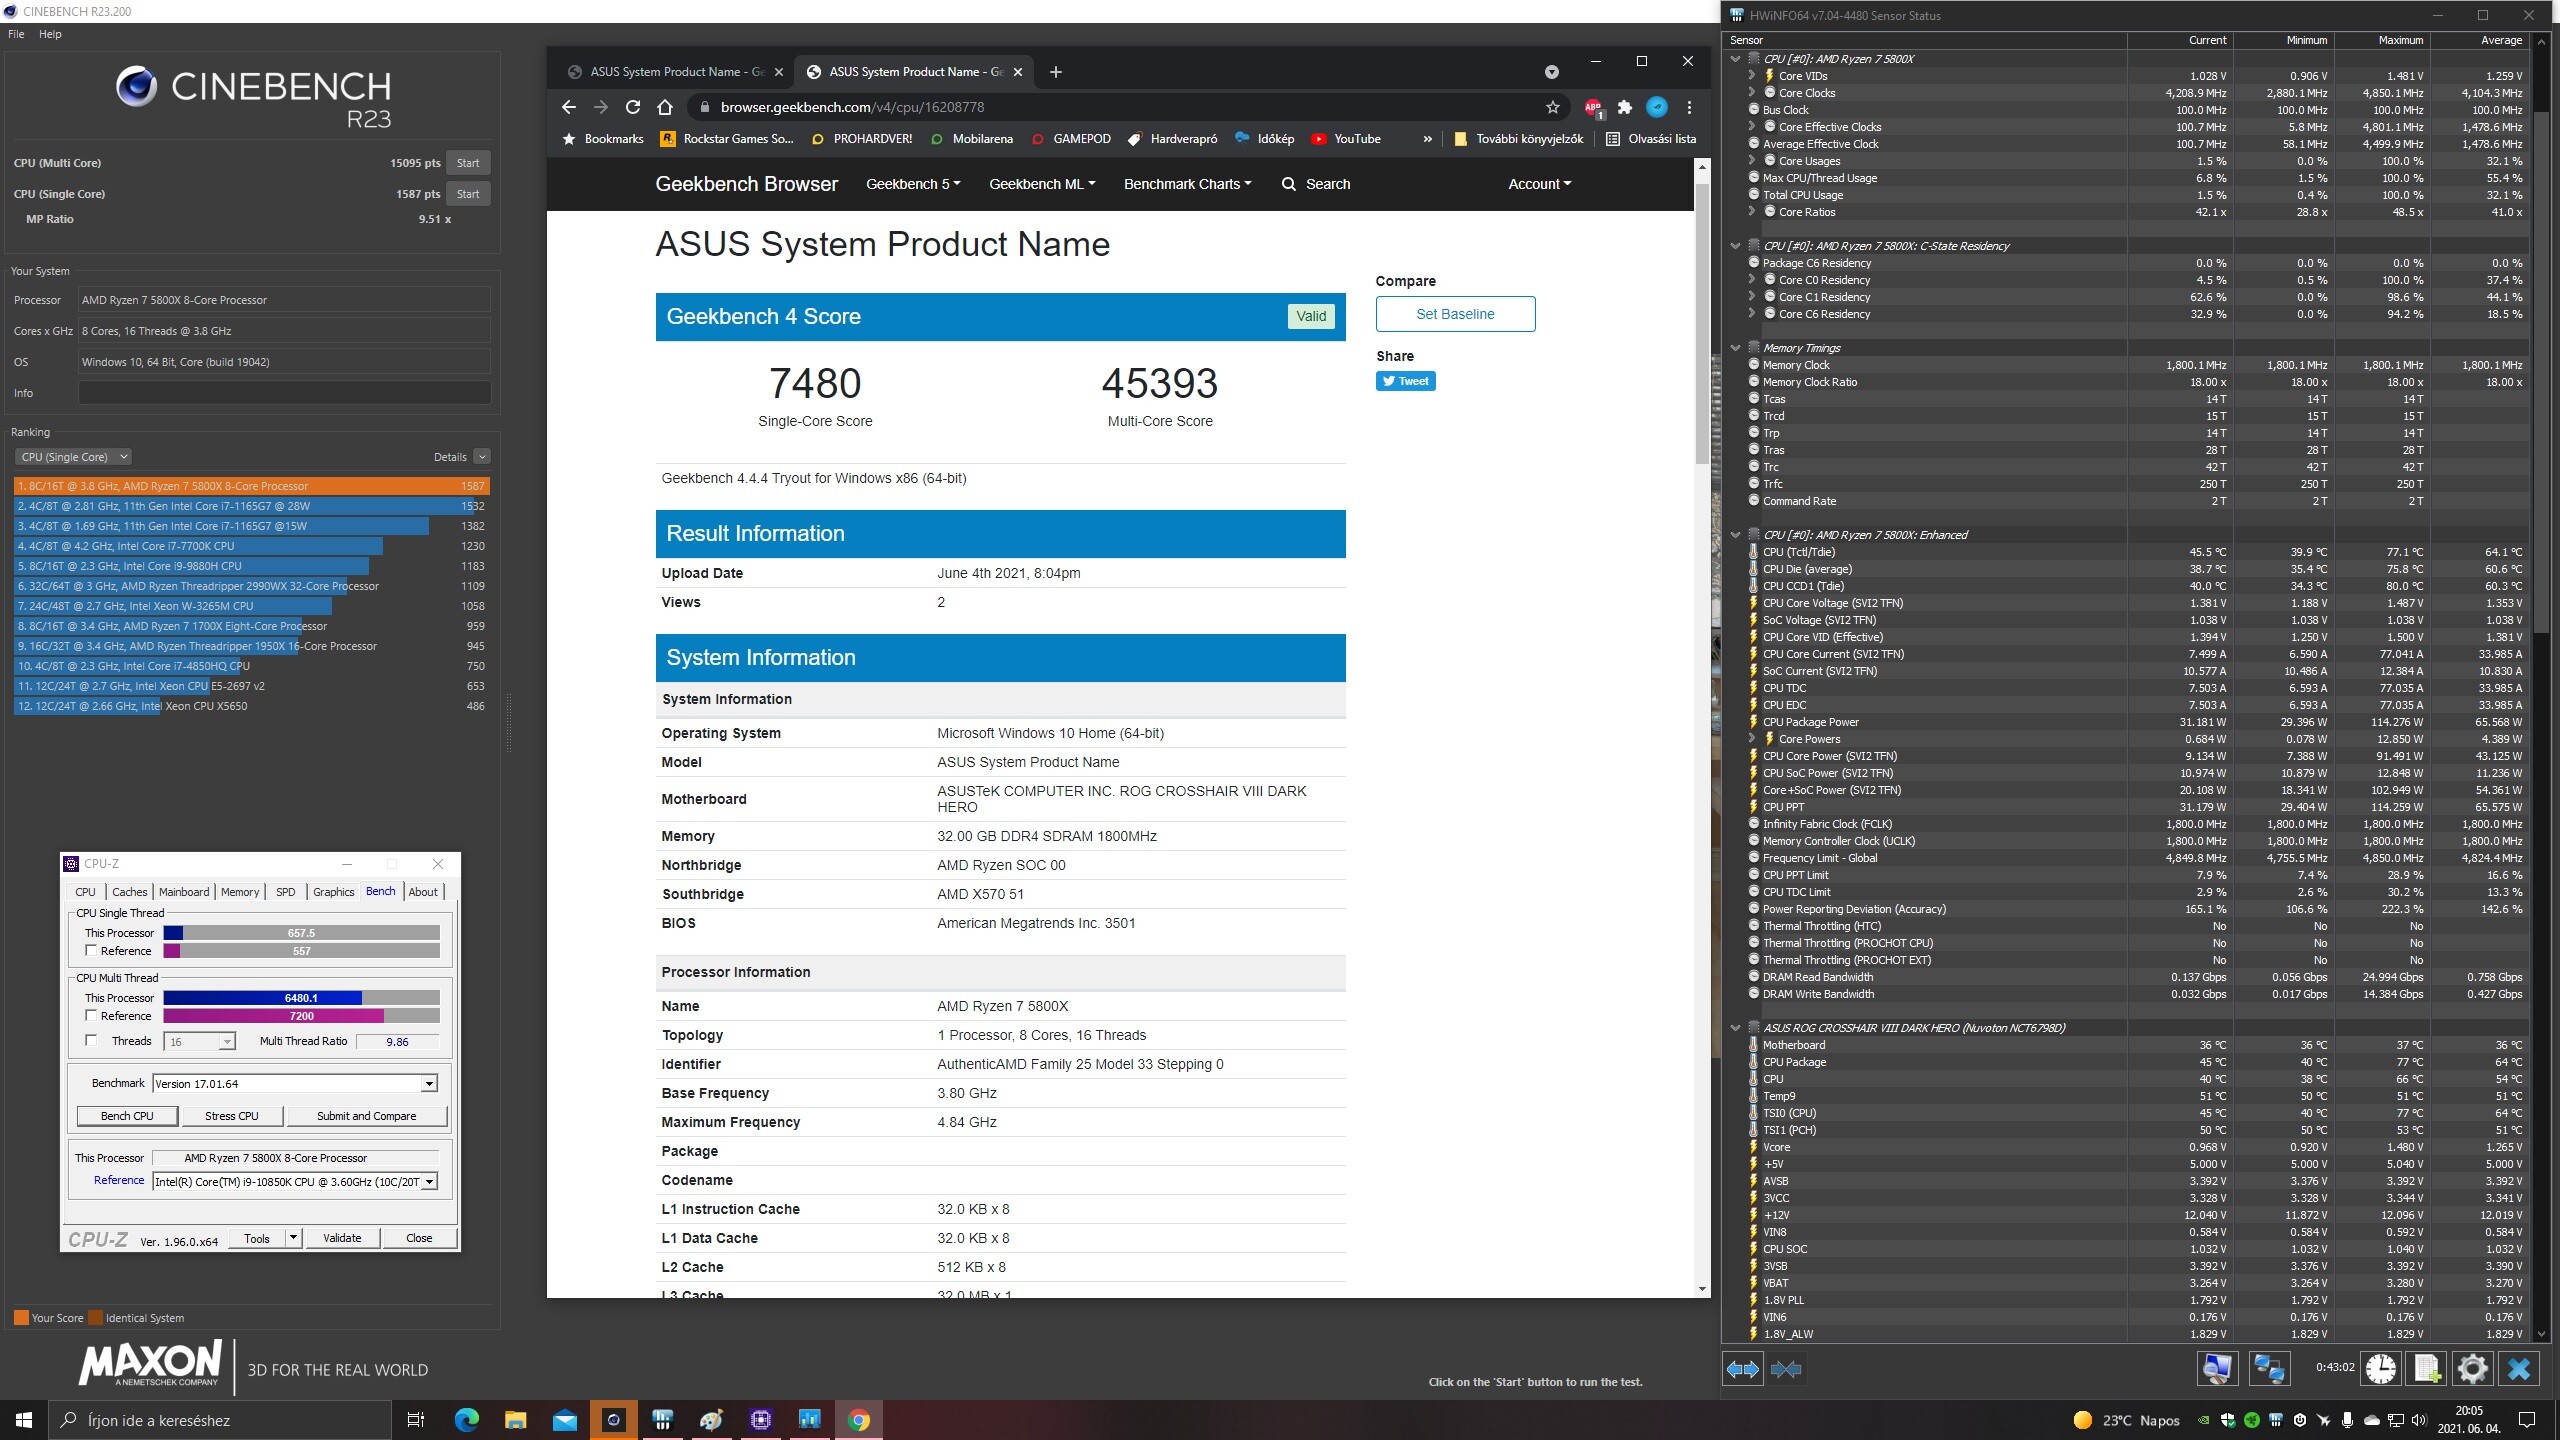Click Tweet share button
Screen dimensions: 2560x1440
pyautogui.click(x=1405, y=381)
